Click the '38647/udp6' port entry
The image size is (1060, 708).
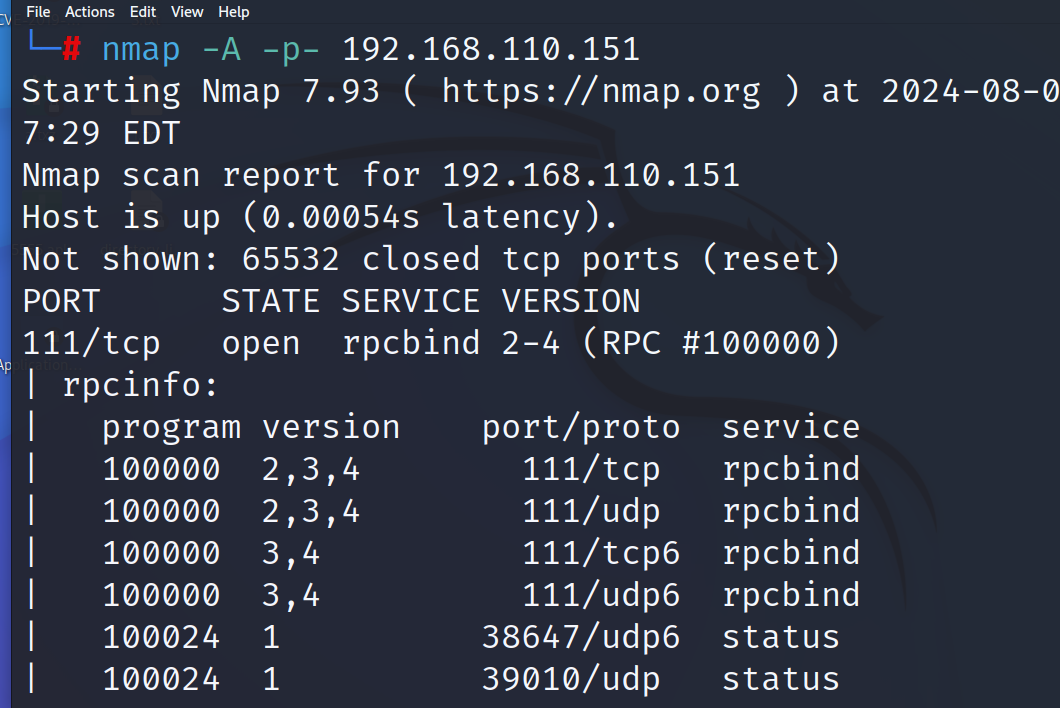coord(581,638)
